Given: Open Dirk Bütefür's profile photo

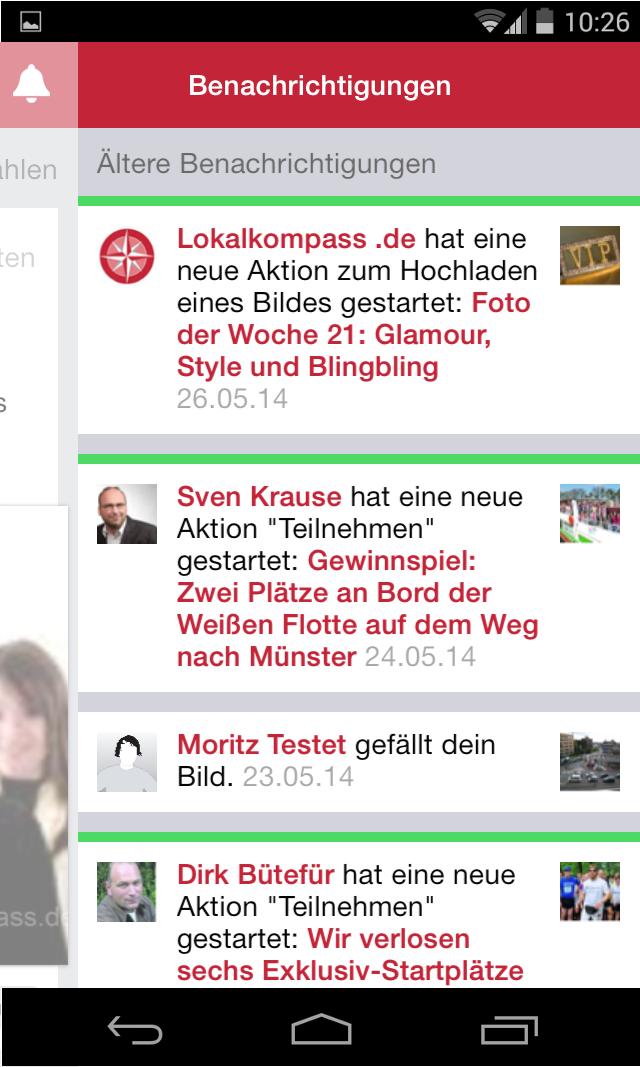Looking at the screenshot, I should click(127, 891).
